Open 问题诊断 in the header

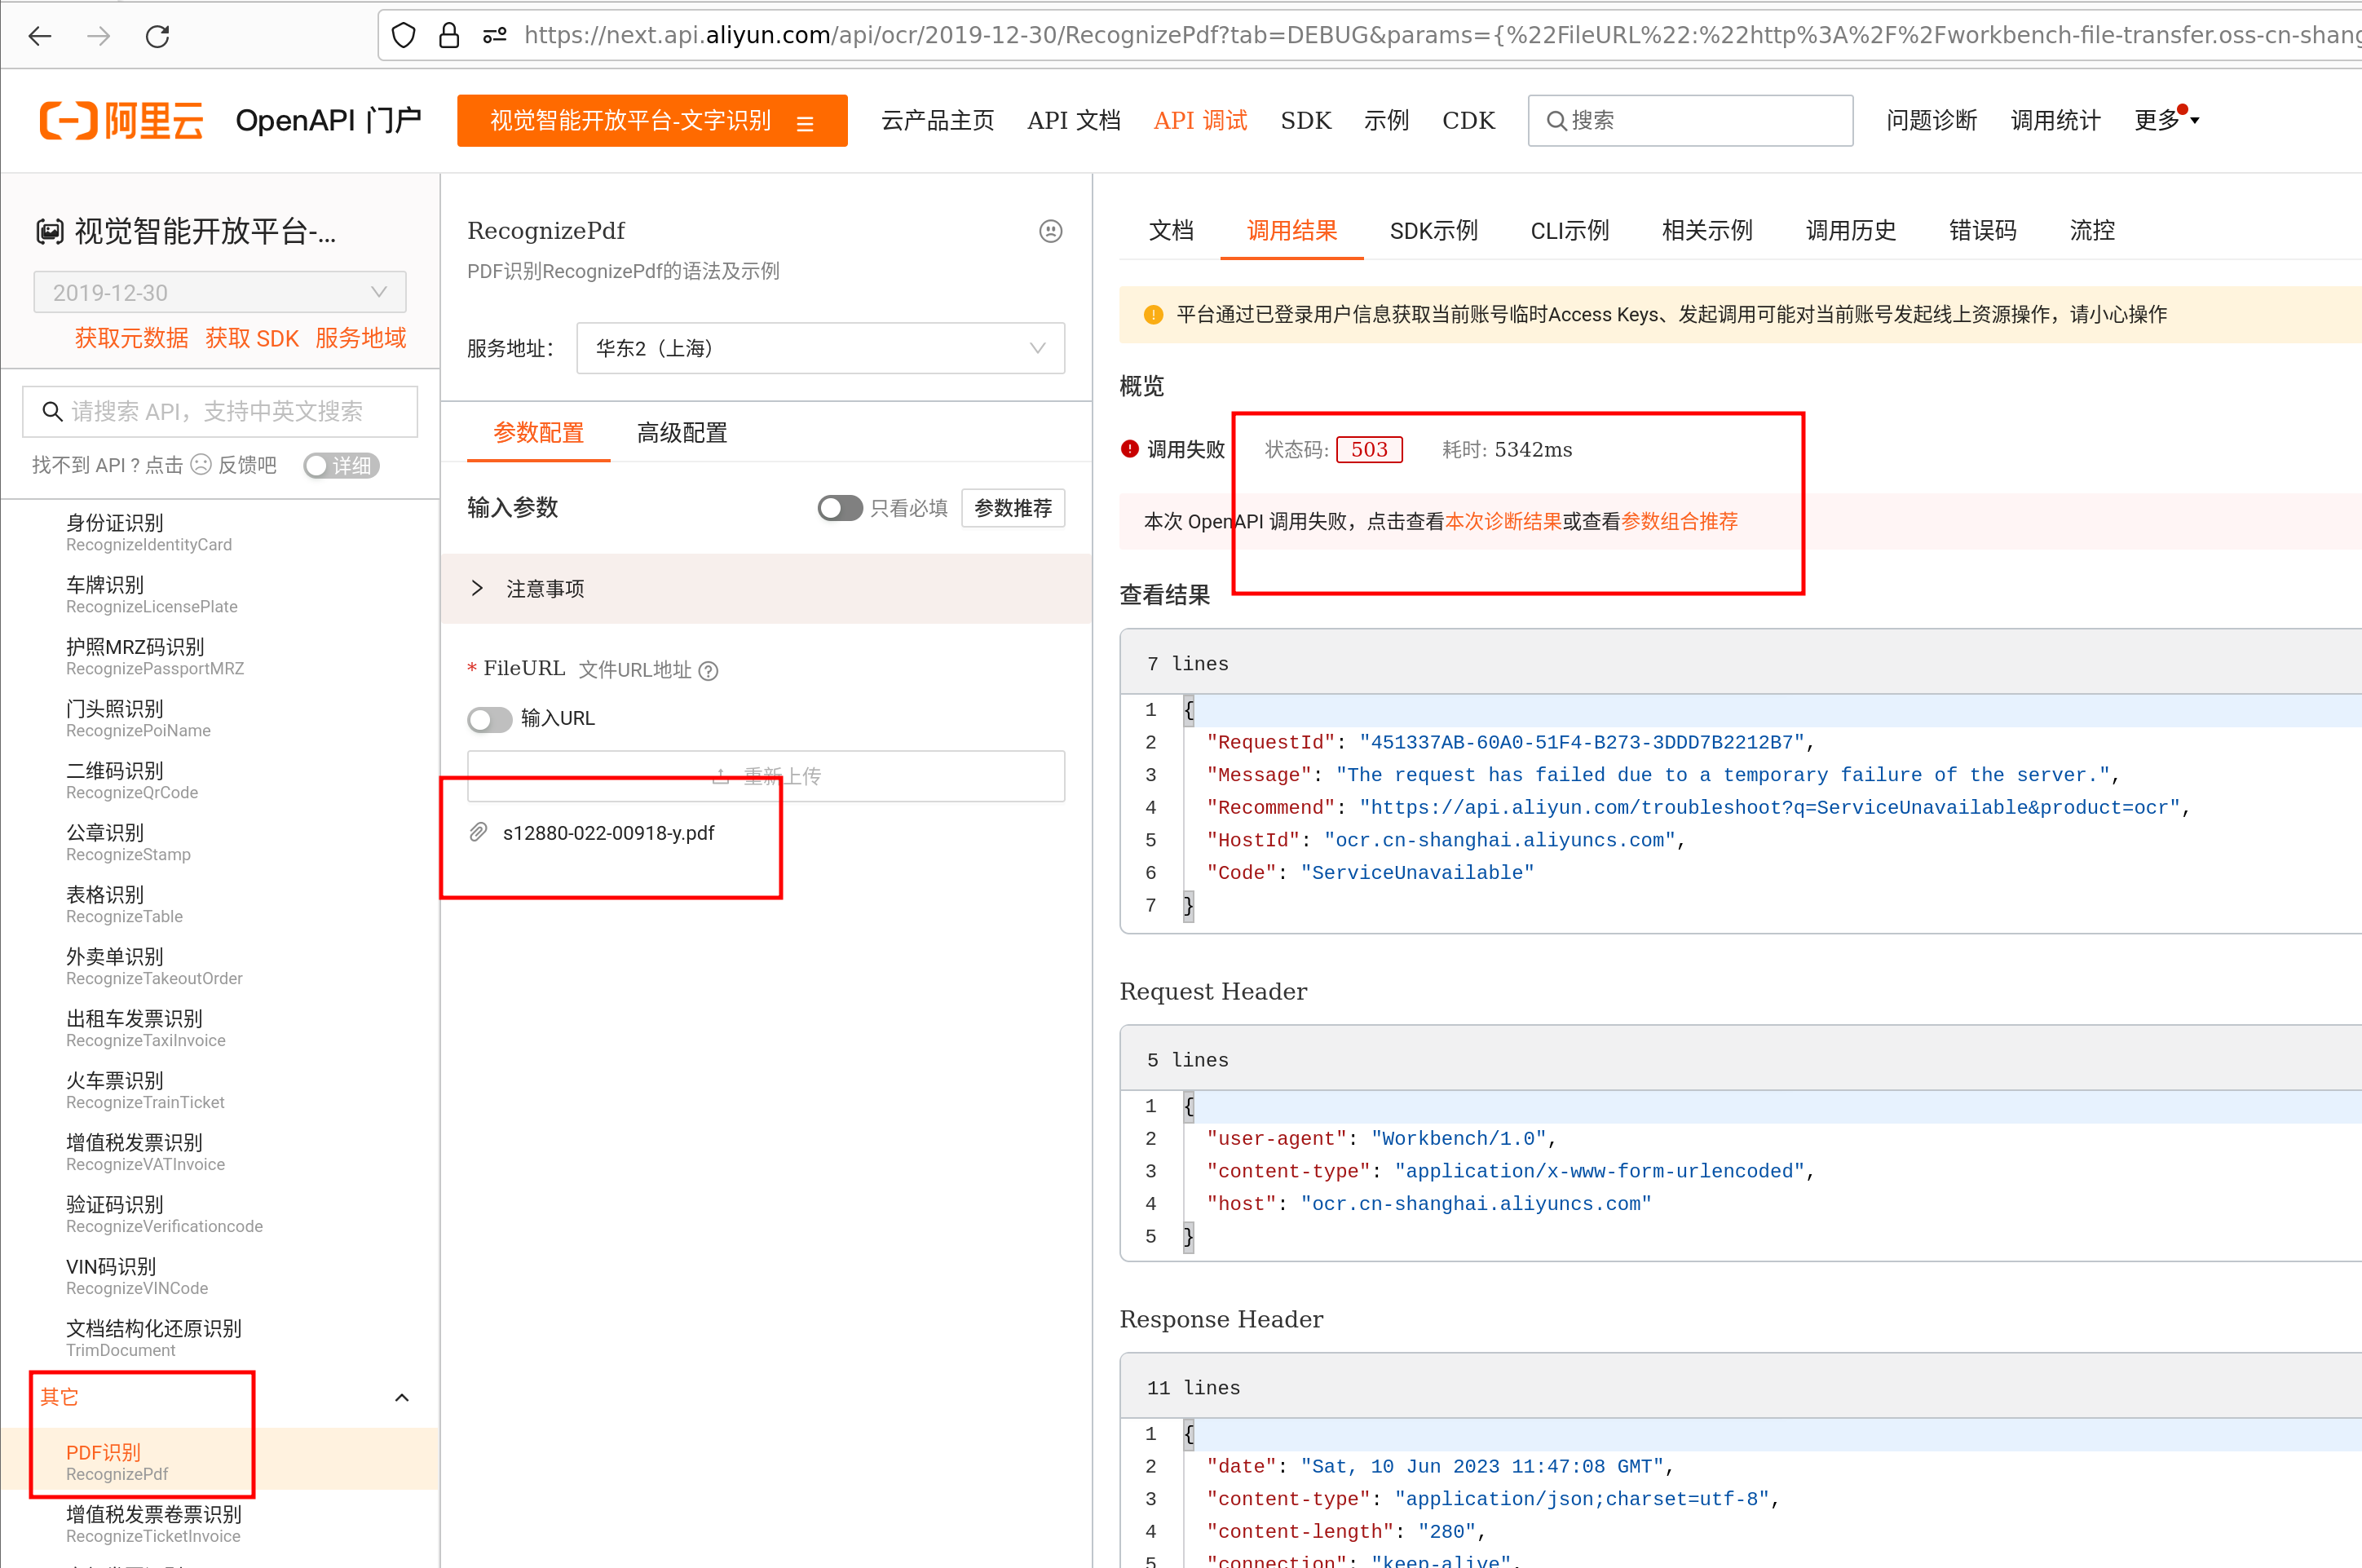1931,121
